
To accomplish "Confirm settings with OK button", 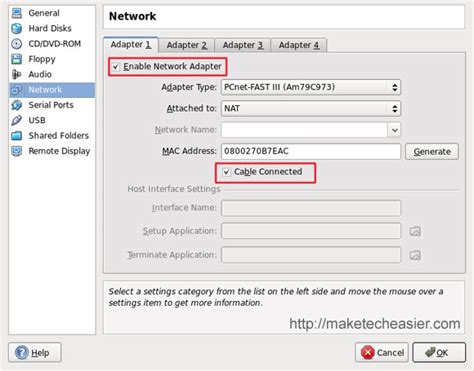I will click(439, 352).
